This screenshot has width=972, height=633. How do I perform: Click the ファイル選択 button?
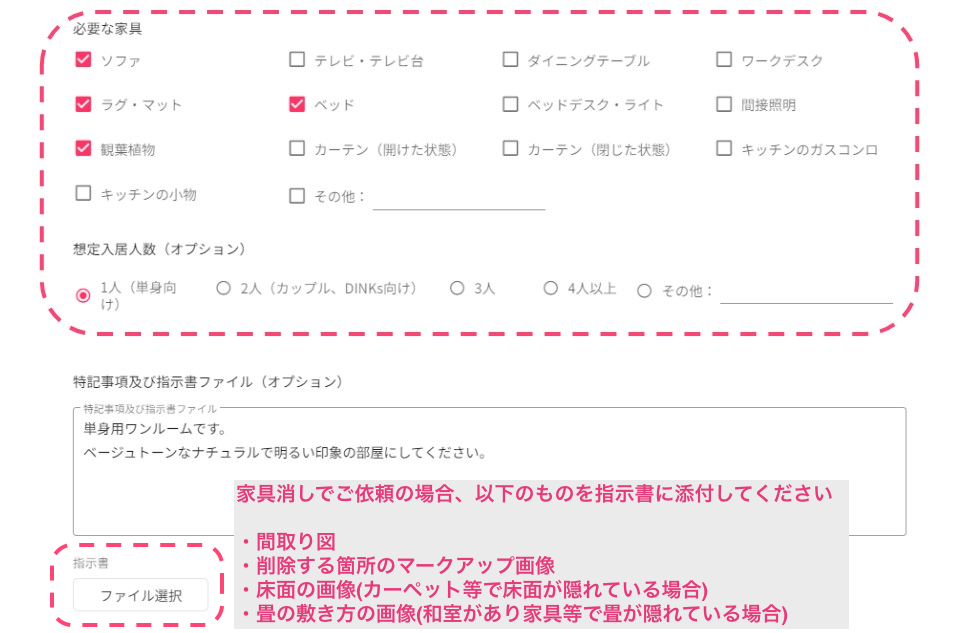pyautogui.click(x=141, y=595)
